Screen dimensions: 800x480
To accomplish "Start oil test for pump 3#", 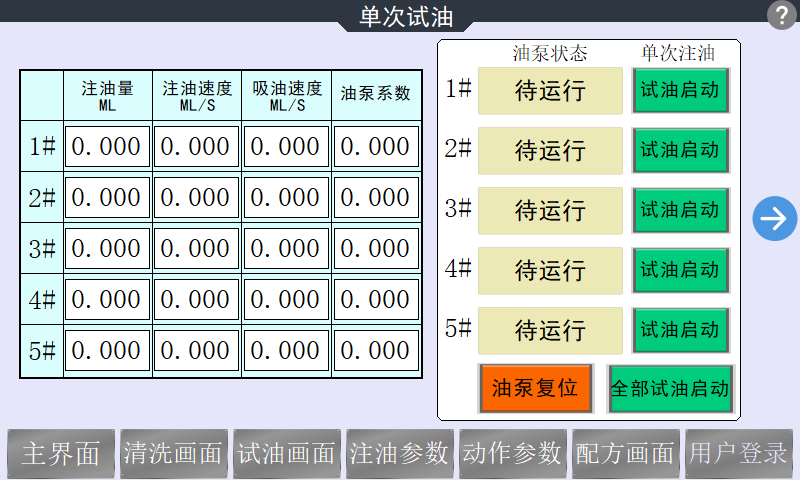I will click(x=680, y=210).
